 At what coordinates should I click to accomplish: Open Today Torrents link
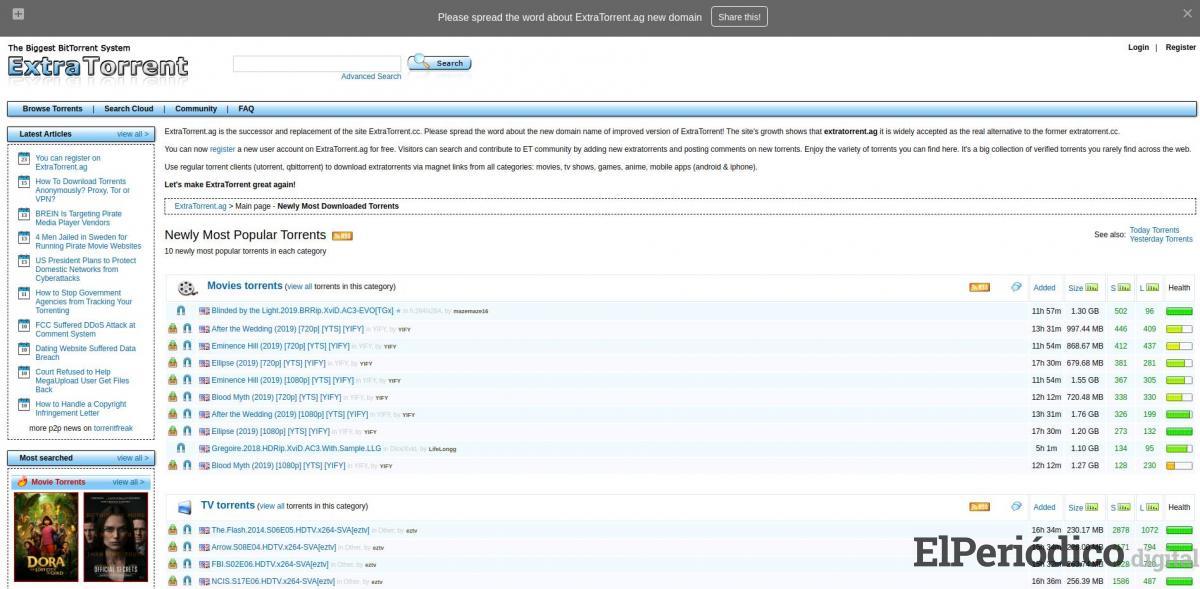pos(1154,230)
